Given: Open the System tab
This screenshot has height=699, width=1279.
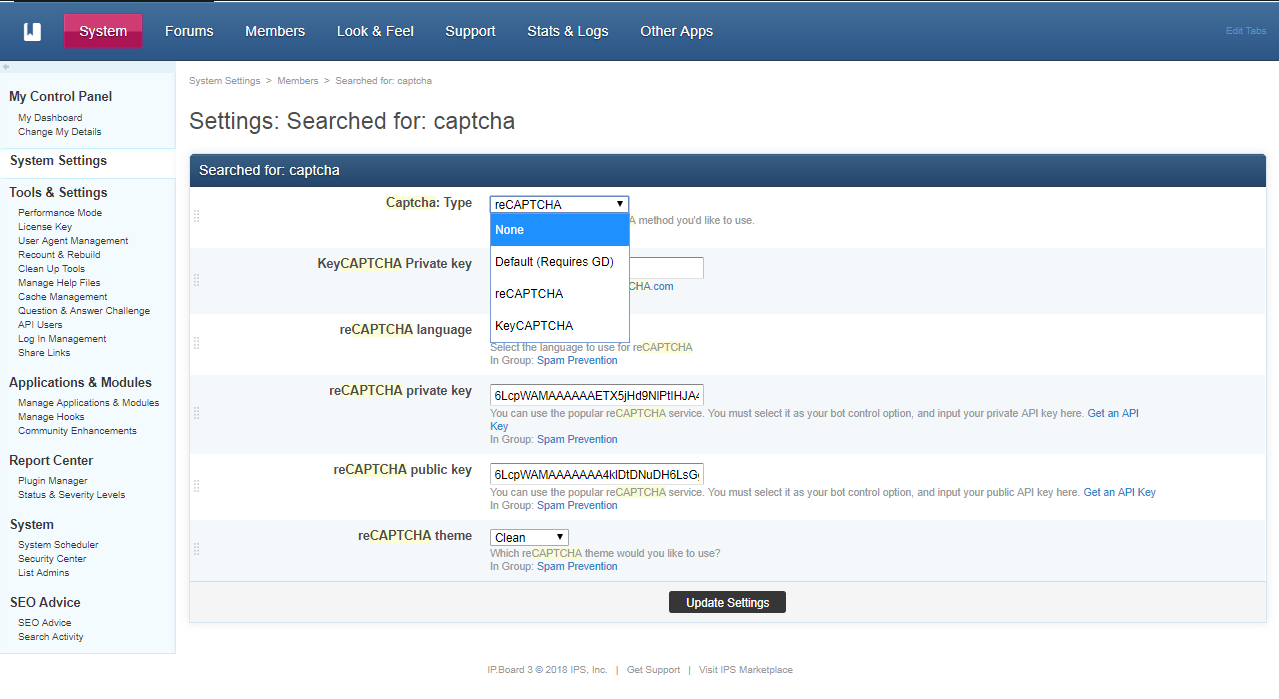Looking at the screenshot, I should pyautogui.click(x=103, y=31).
